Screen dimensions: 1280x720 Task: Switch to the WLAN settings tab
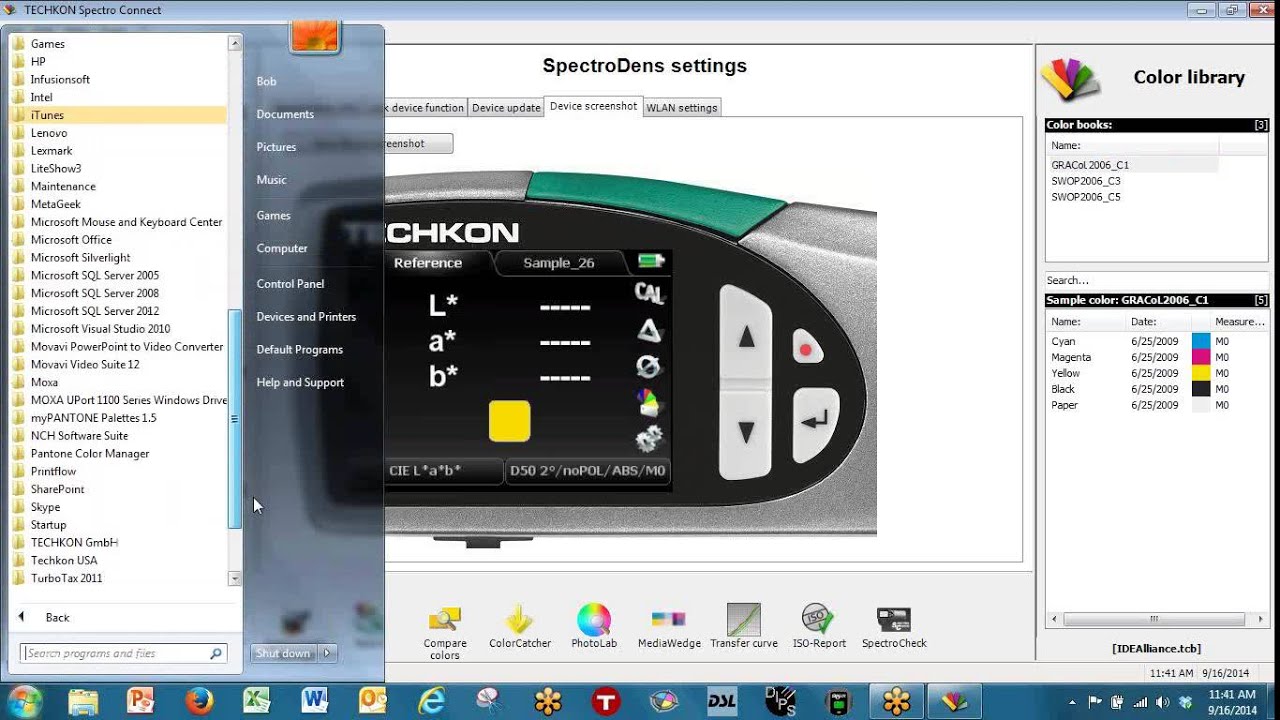click(682, 108)
